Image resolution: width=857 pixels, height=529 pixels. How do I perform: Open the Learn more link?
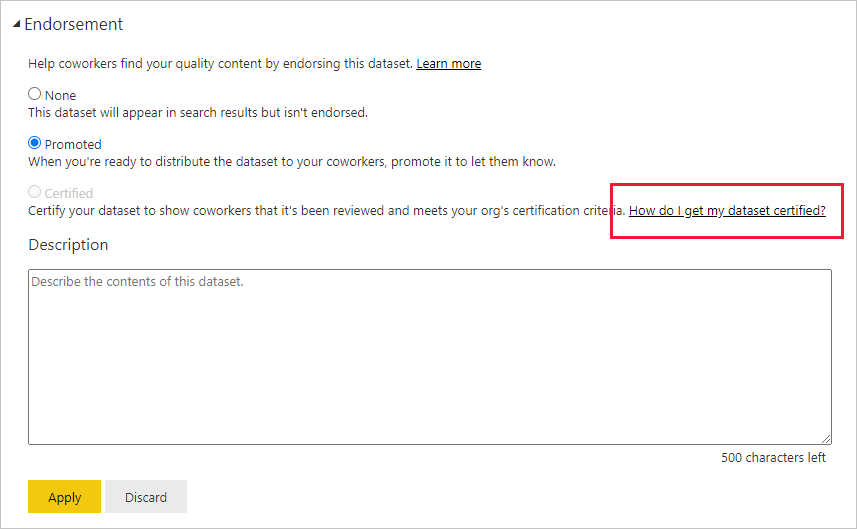point(449,64)
